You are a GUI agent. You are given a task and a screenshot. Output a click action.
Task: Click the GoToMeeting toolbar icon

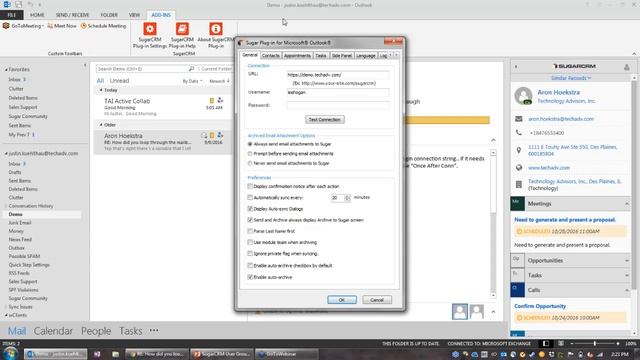pyautogui.click(x=6, y=26)
